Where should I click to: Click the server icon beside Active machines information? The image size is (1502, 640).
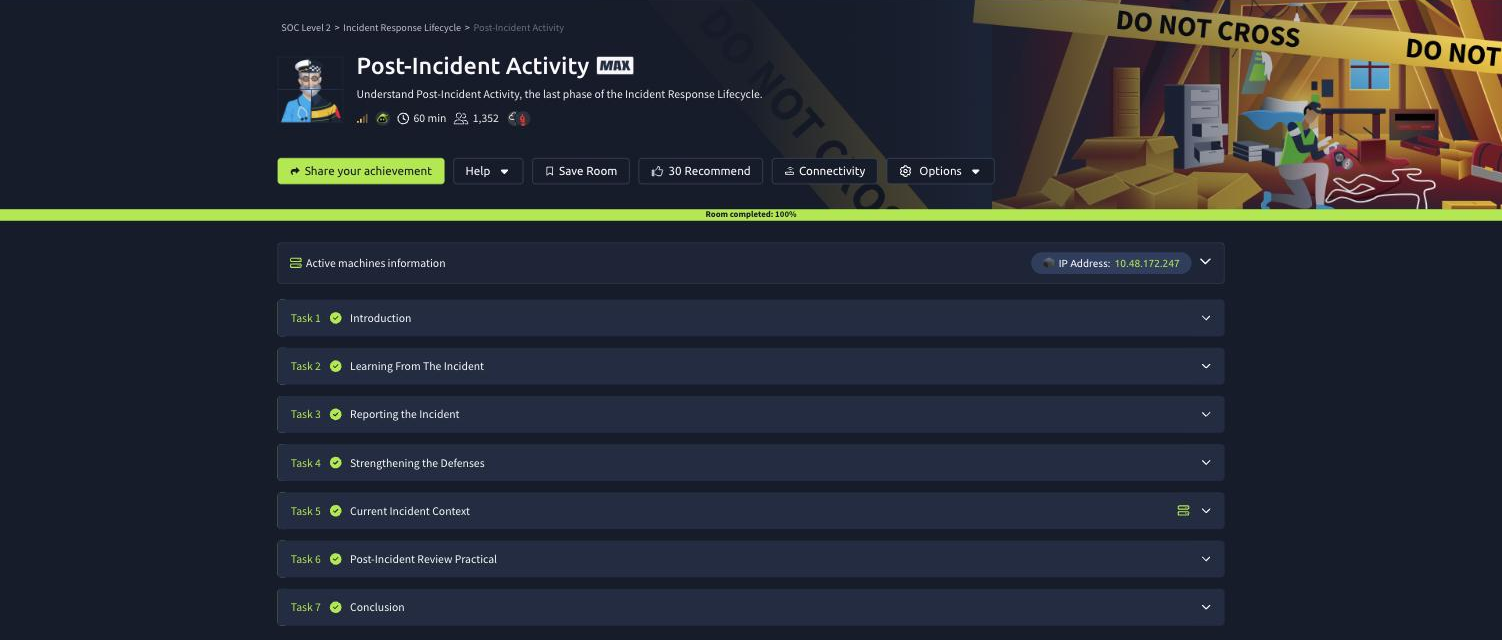[296, 263]
